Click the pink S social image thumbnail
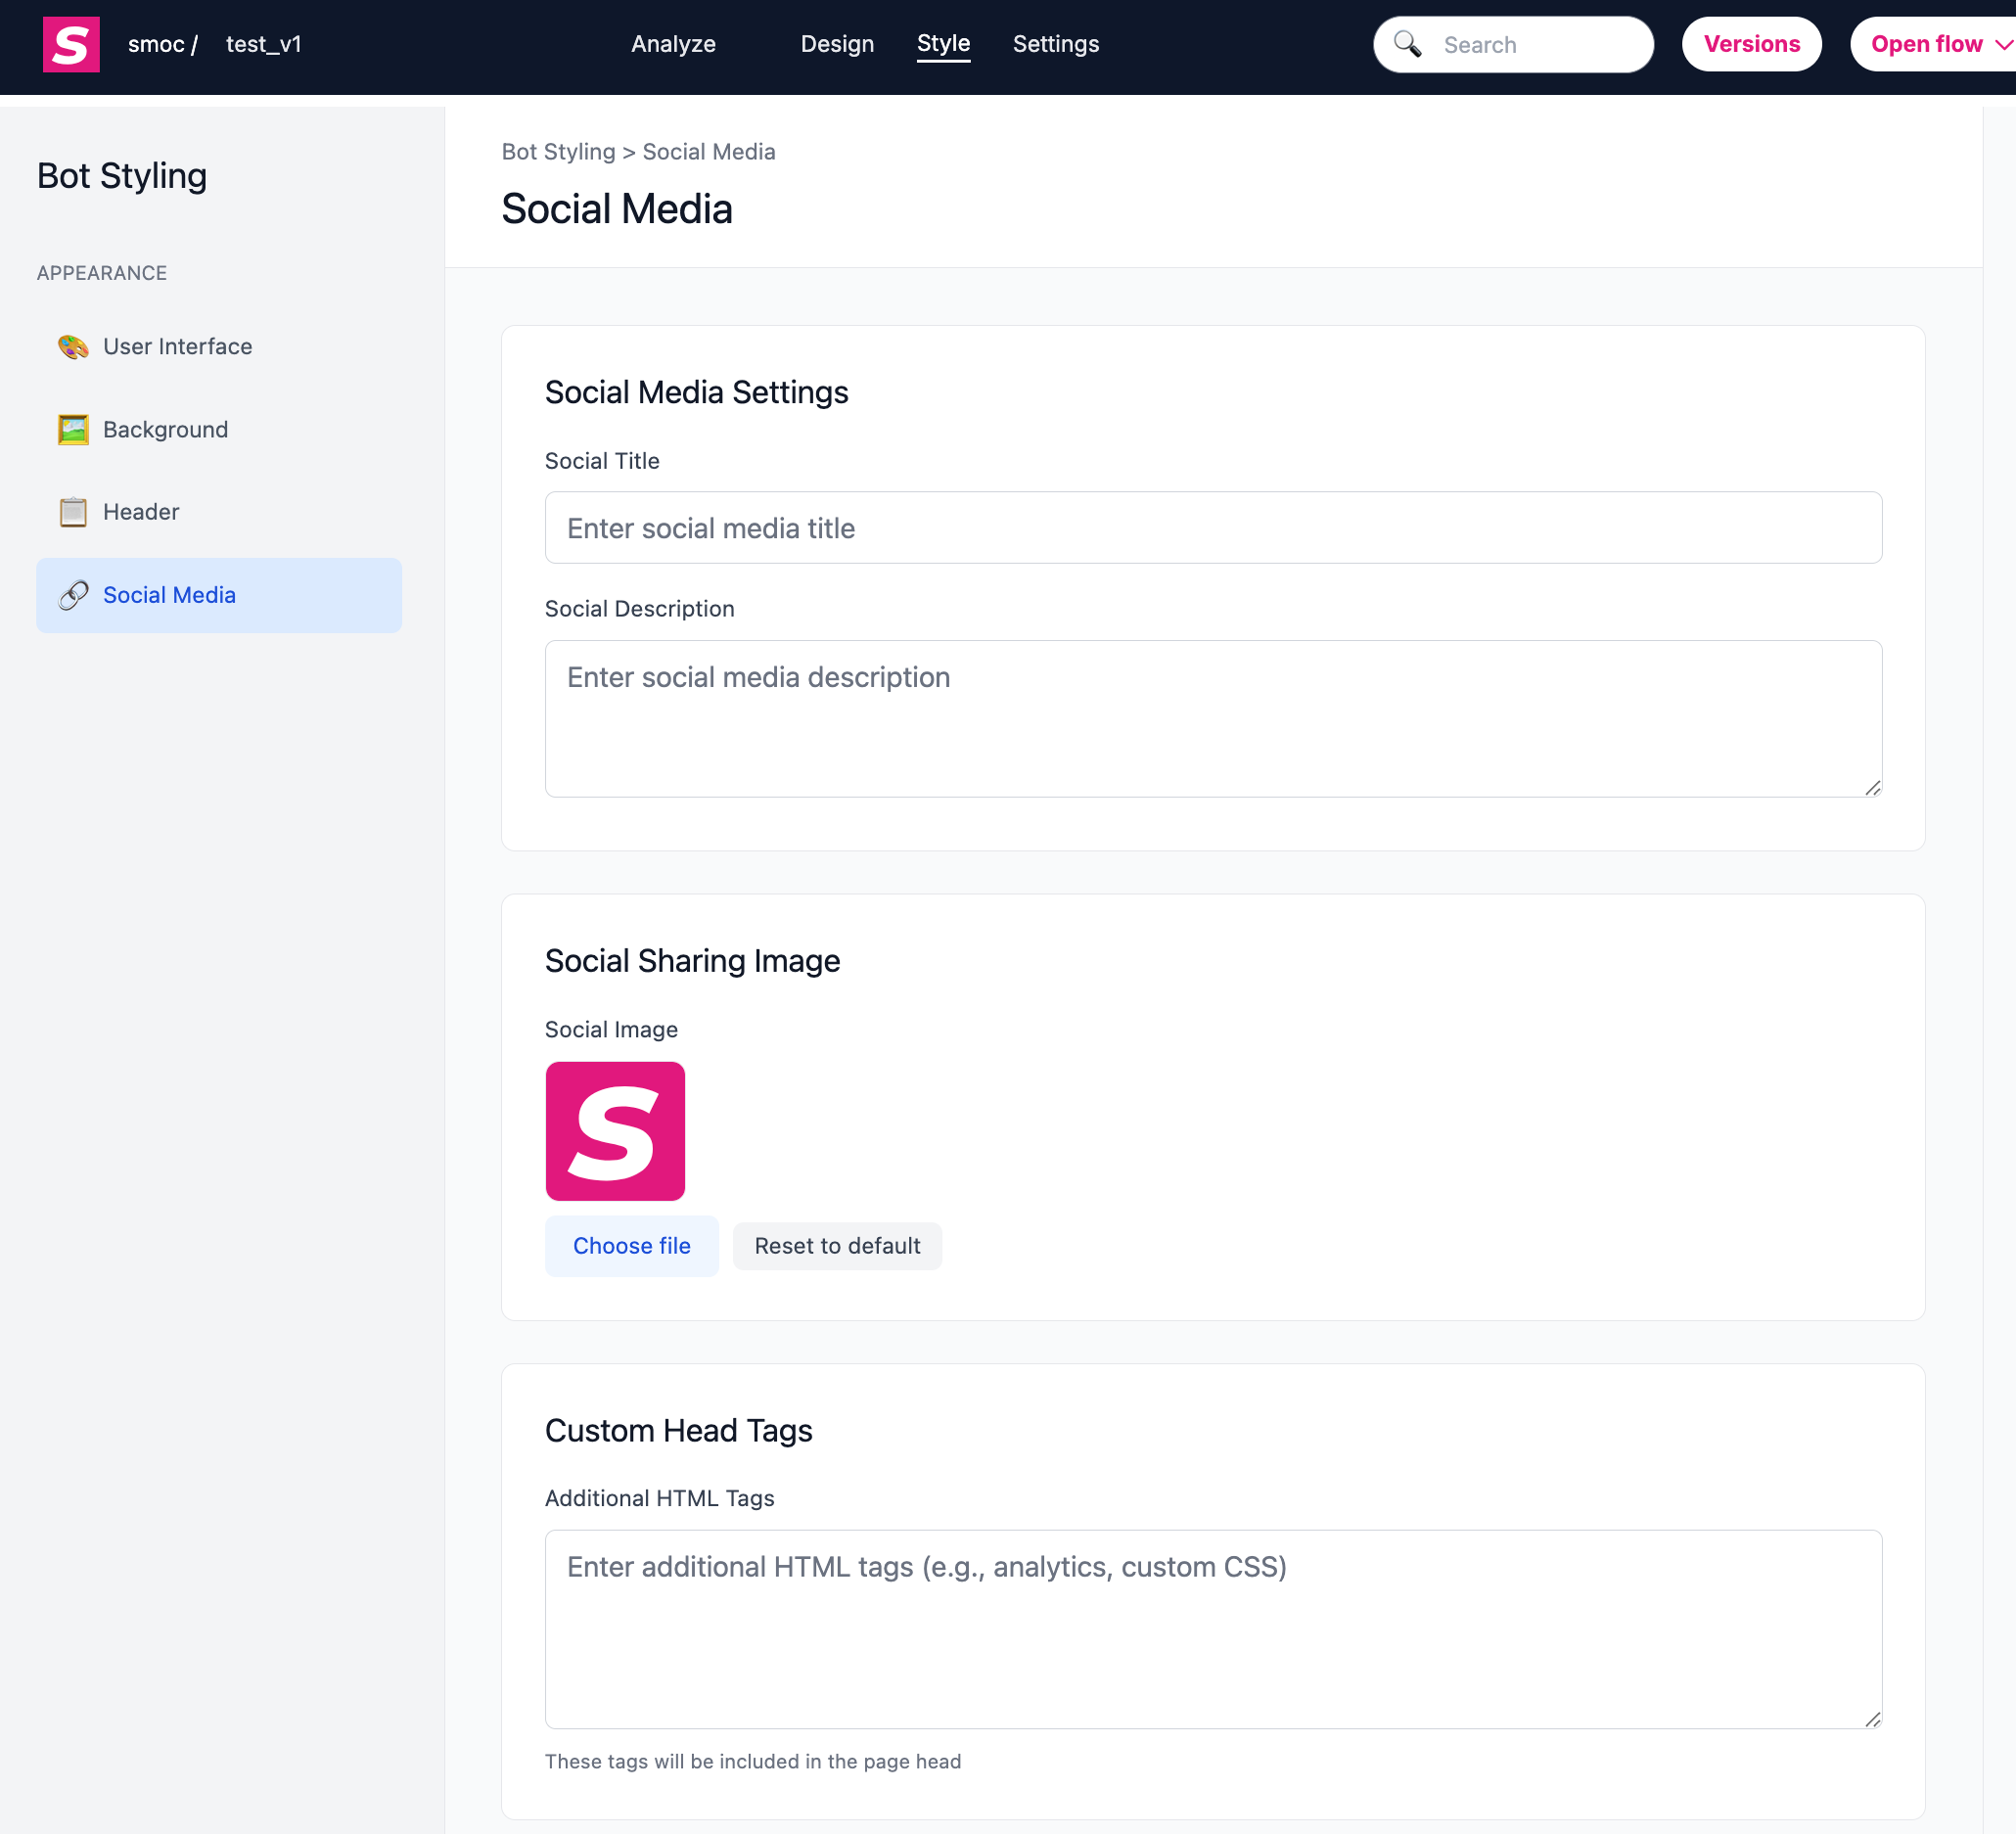This screenshot has height=1834, width=2016. [615, 1131]
